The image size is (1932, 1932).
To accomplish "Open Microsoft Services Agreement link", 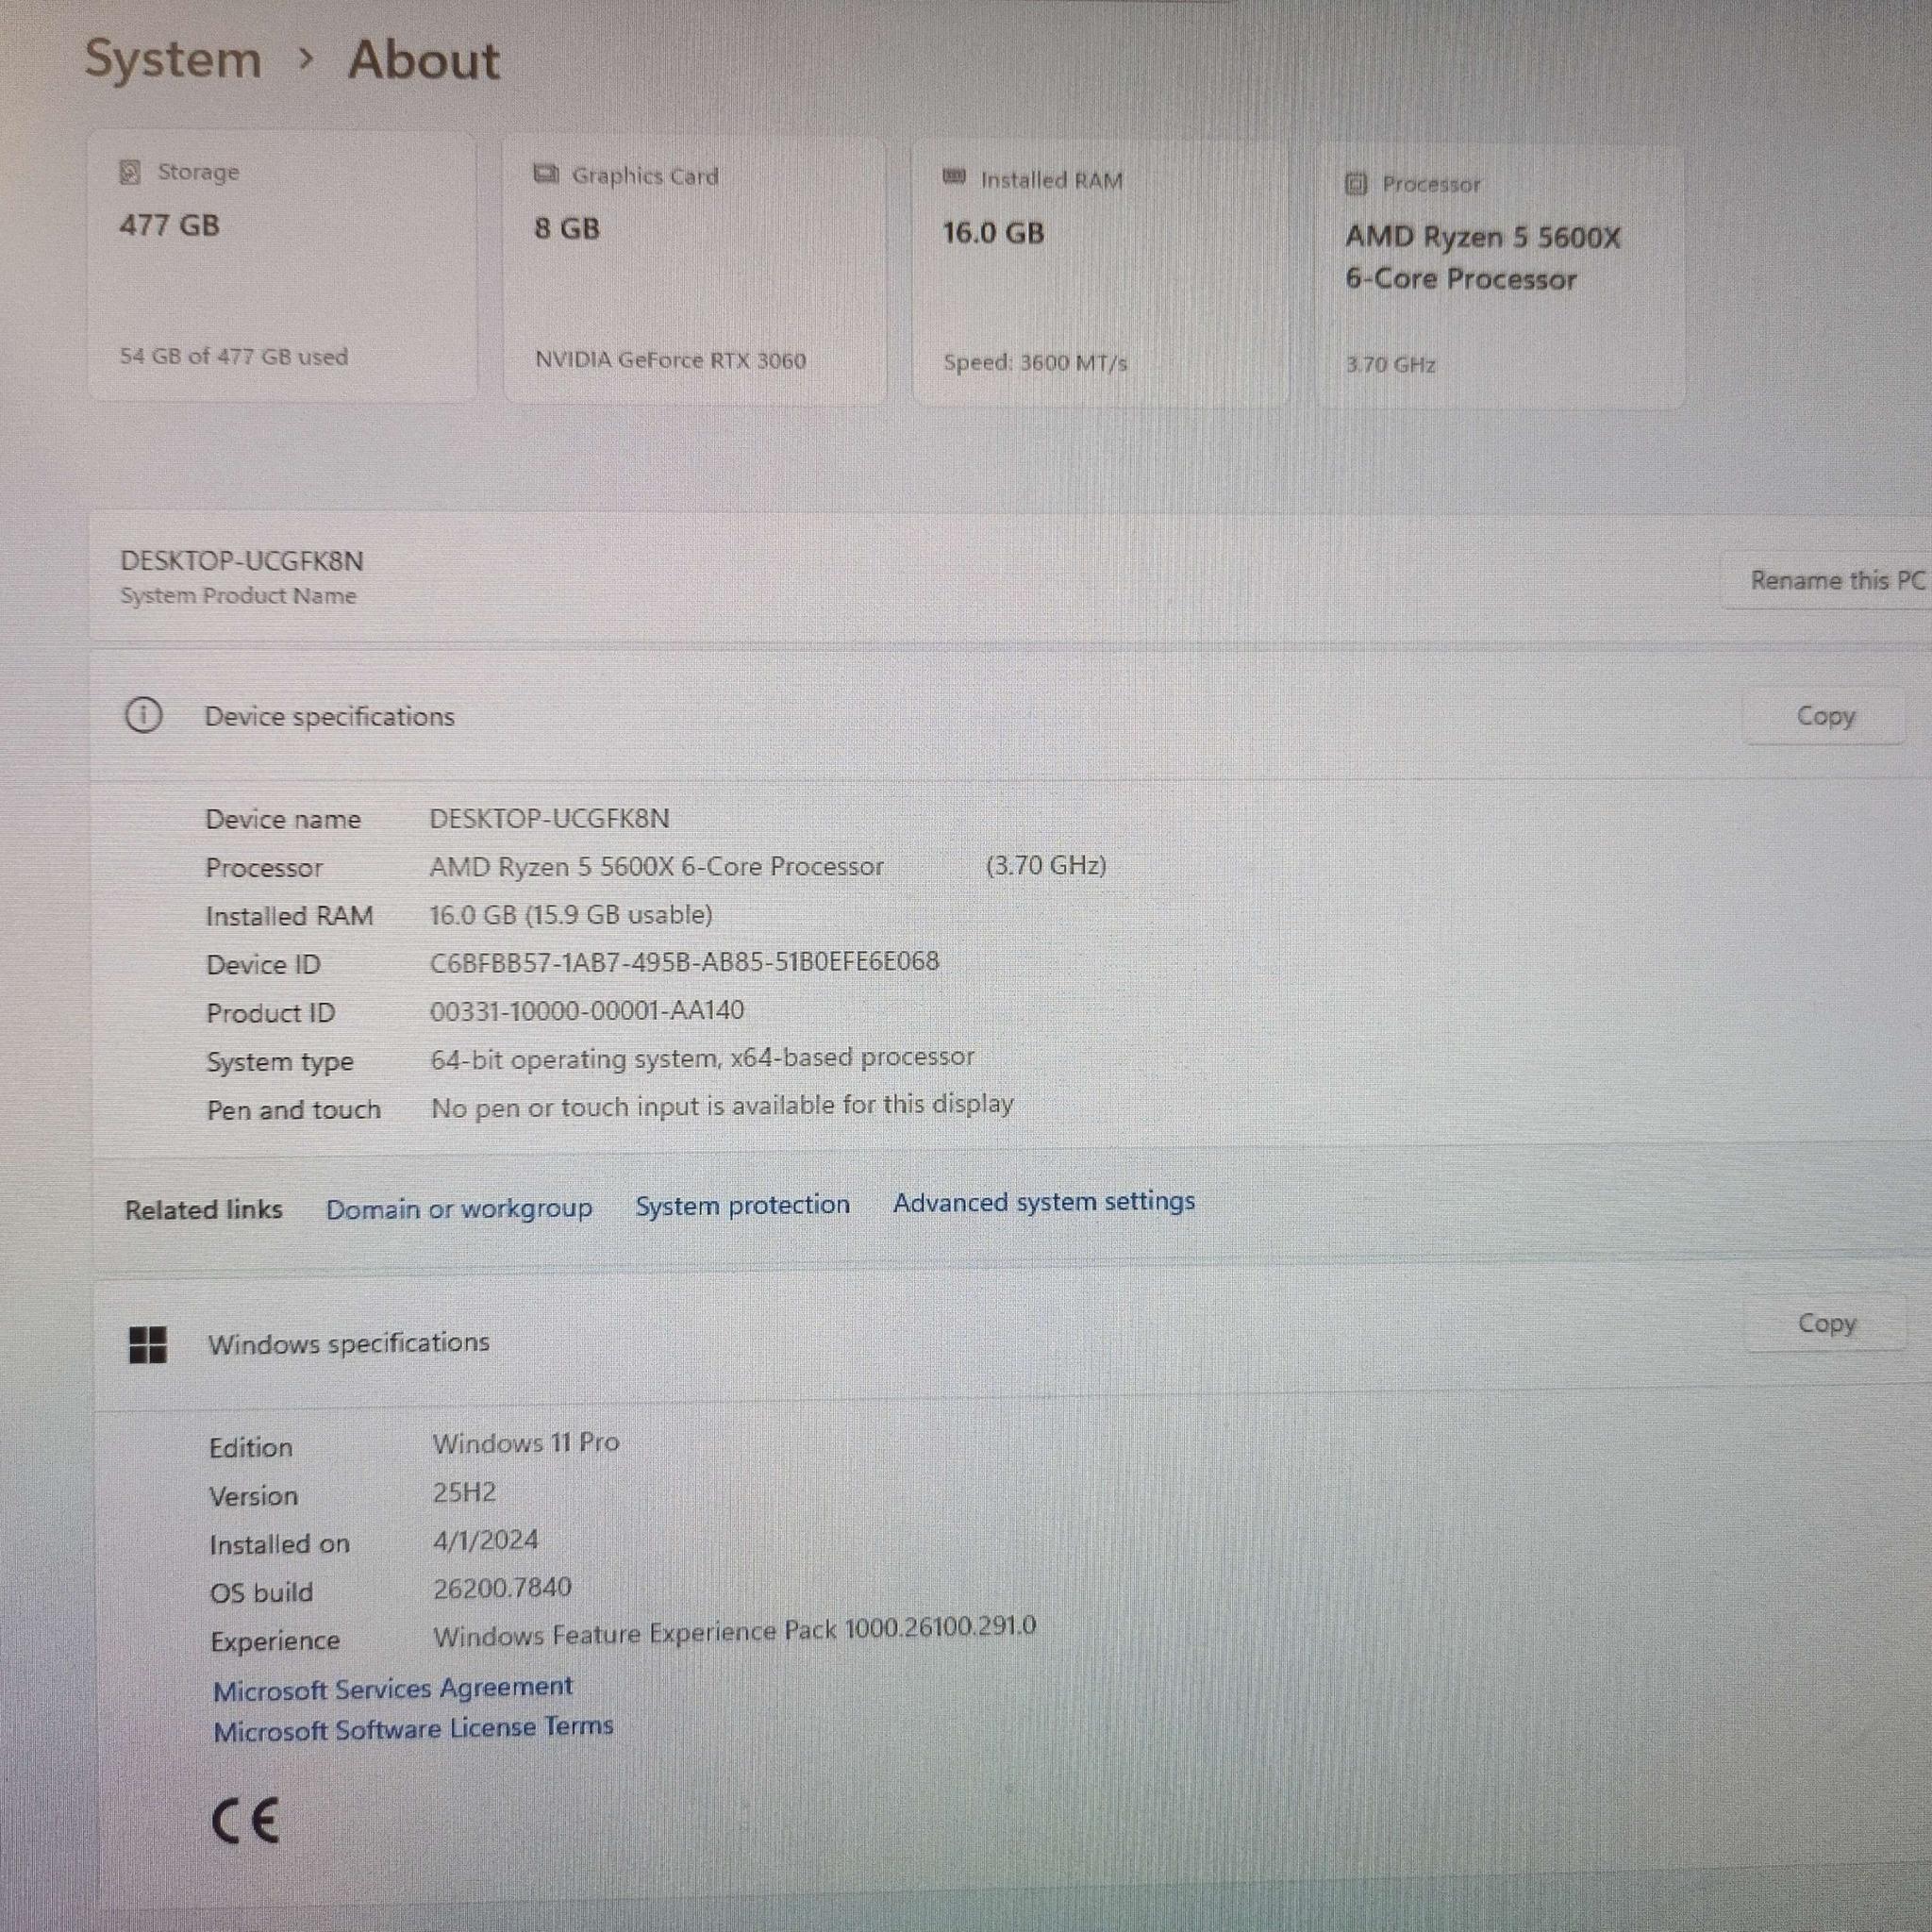I will pyautogui.click(x=393, y=1689).
